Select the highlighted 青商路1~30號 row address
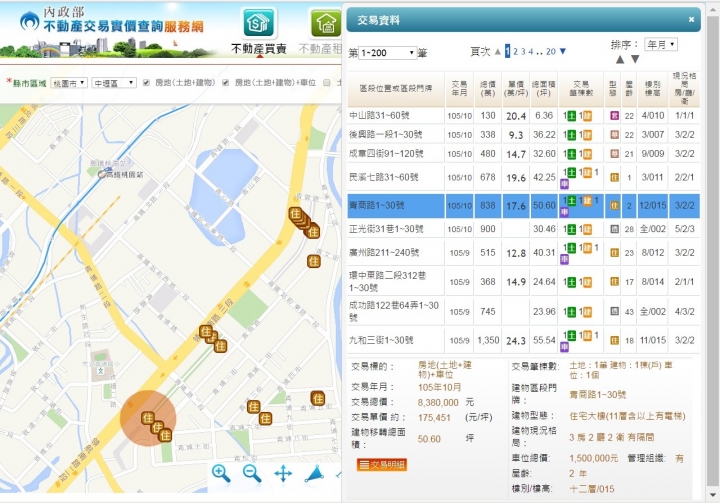 click(x=377, y=206)
